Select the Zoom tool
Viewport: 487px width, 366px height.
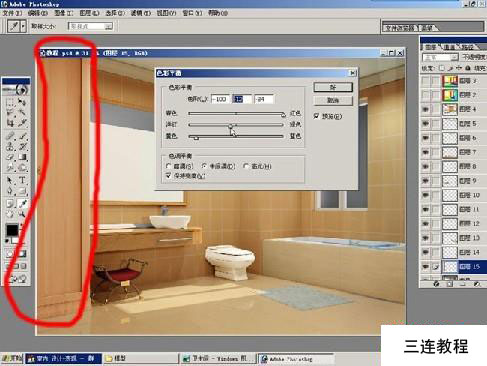coord(22,214)
